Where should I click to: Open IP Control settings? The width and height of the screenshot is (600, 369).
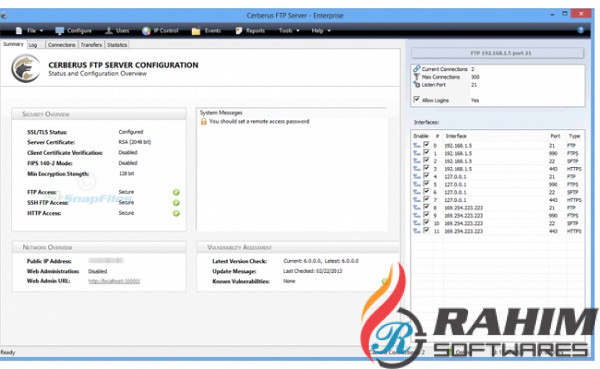[x=160, y=31]
